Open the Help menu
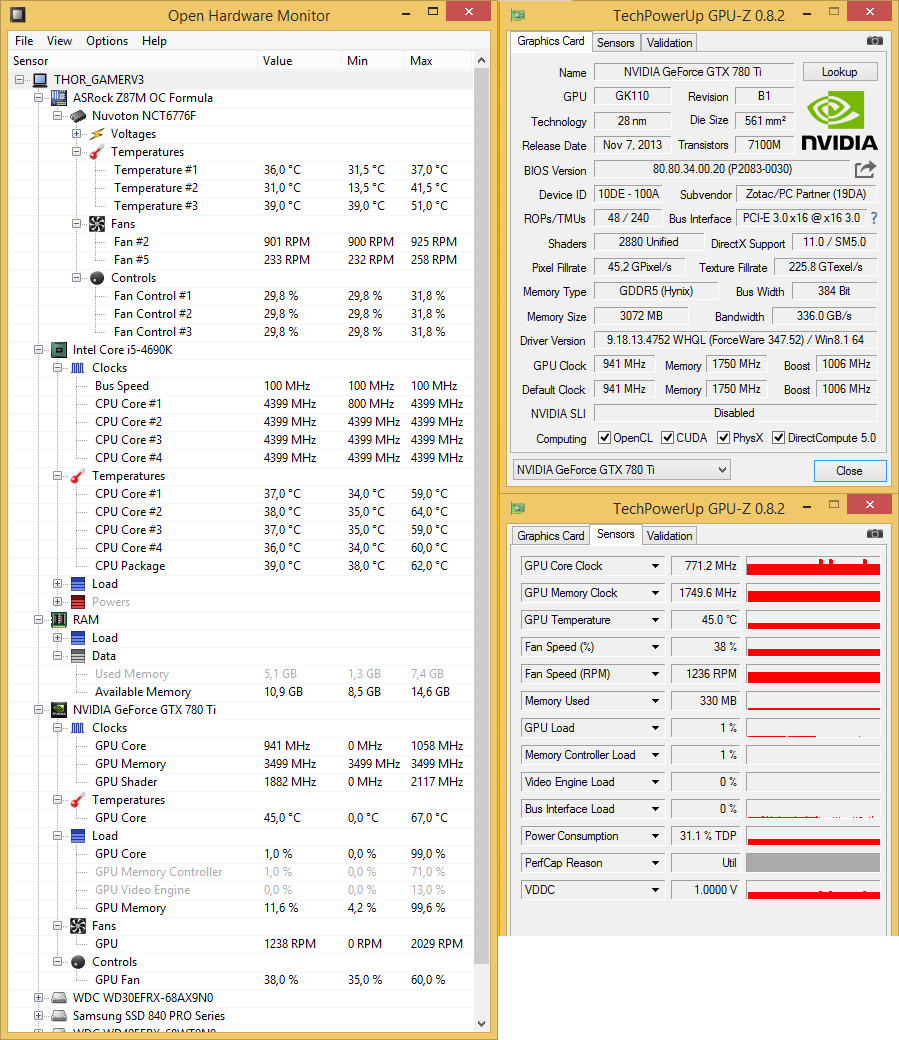 [154, 41]
